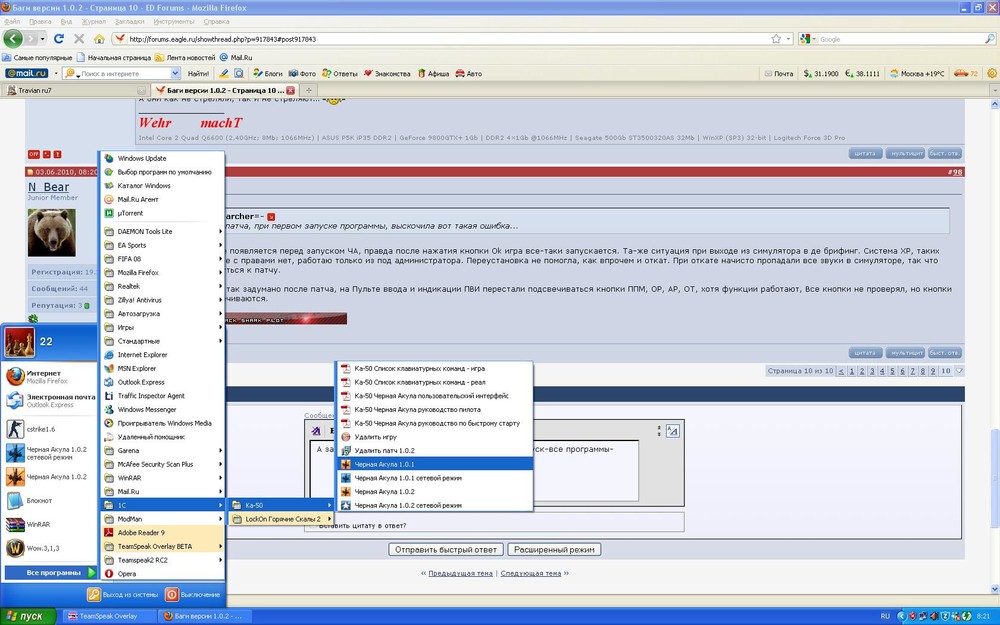
Task: Click Firefox back navigation button
Action: [13, 39]
